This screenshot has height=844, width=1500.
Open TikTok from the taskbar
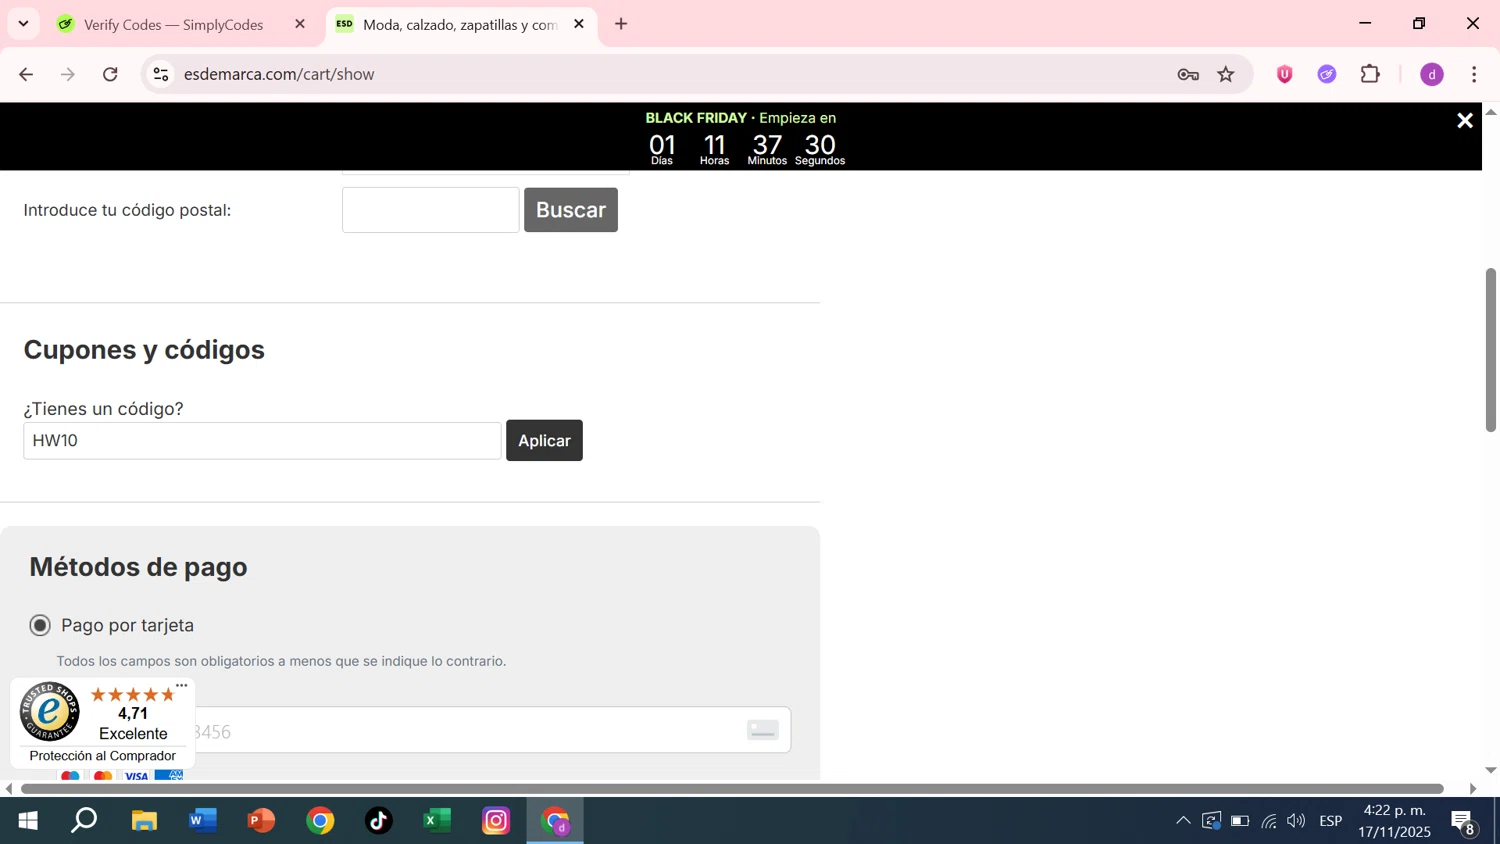[x=379, y=821]
